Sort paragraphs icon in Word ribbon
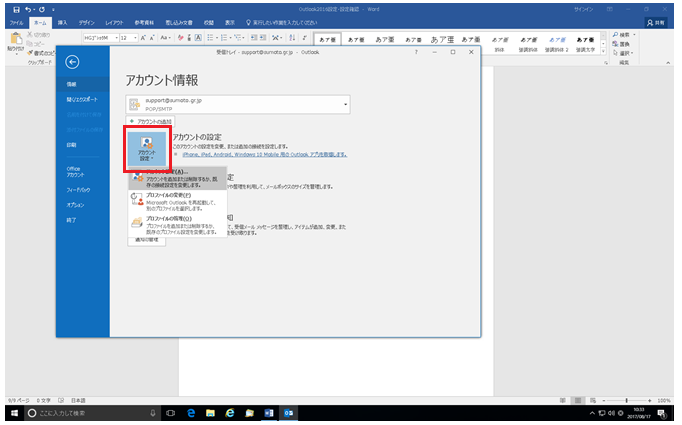This screenshot has width=682, height=425. [292, 38]
